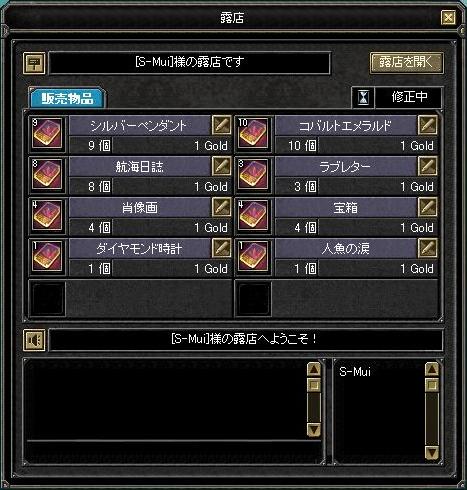Edit ダイヤモンド時計 price via pencil icon
Image resolution: width=467 pixels, height=490 pixels.
[221, 248]
